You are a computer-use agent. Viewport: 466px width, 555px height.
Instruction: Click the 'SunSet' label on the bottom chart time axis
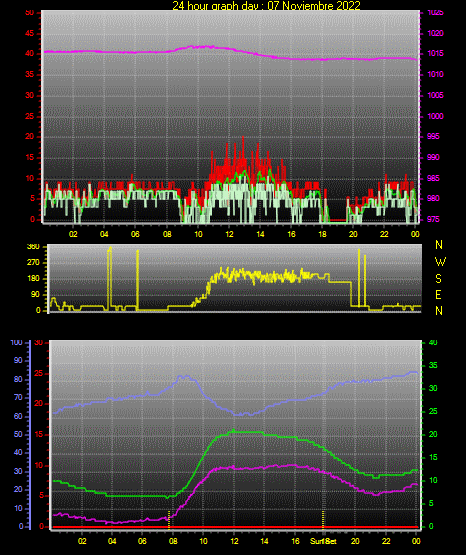pos(323,541)
